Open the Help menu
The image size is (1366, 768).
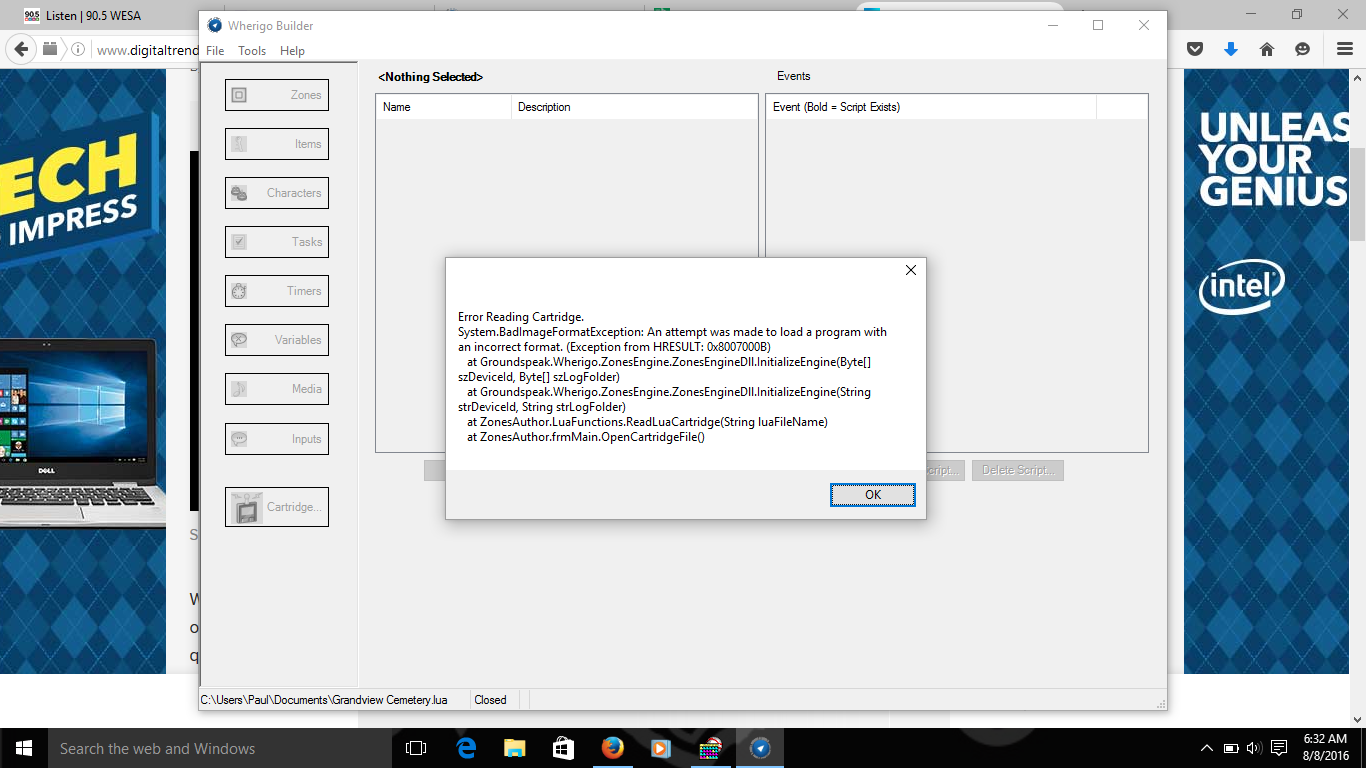coord(292,51)
